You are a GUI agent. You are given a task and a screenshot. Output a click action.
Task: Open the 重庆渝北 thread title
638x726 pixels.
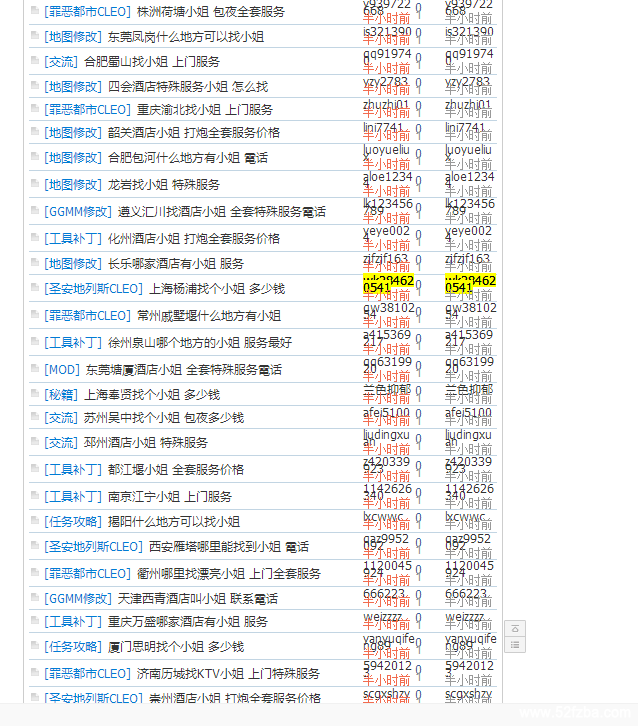coord(205,110)
